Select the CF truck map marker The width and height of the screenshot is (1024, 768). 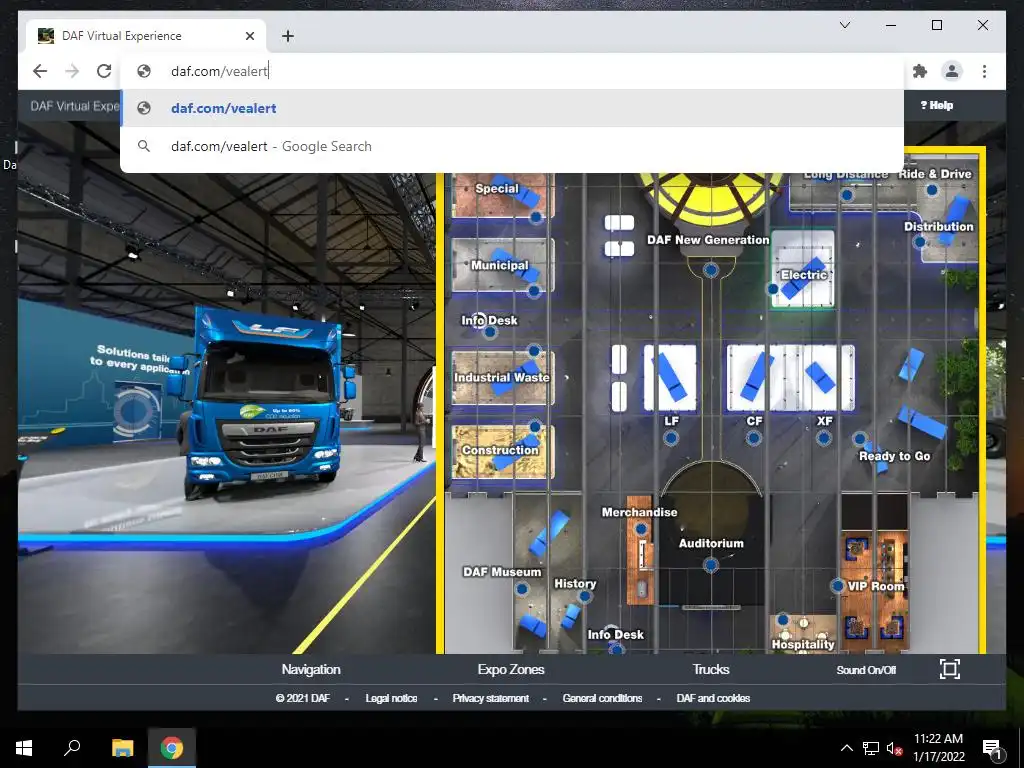pos(754,438)
